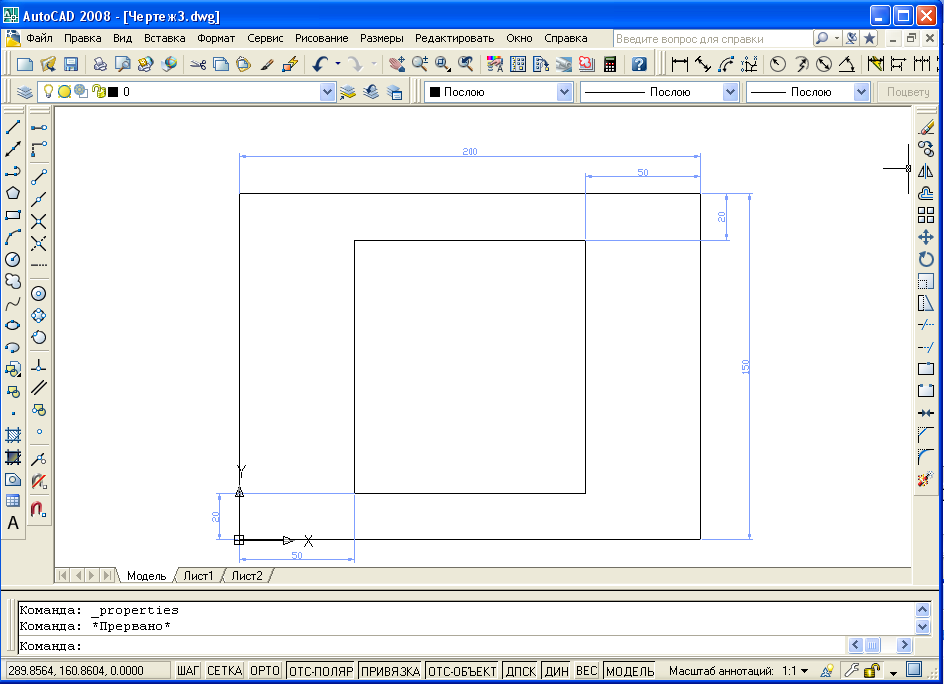Viewport: 944px width, 684px height.
Task: Open the Help question mark icon
Action: coord(639,64)
